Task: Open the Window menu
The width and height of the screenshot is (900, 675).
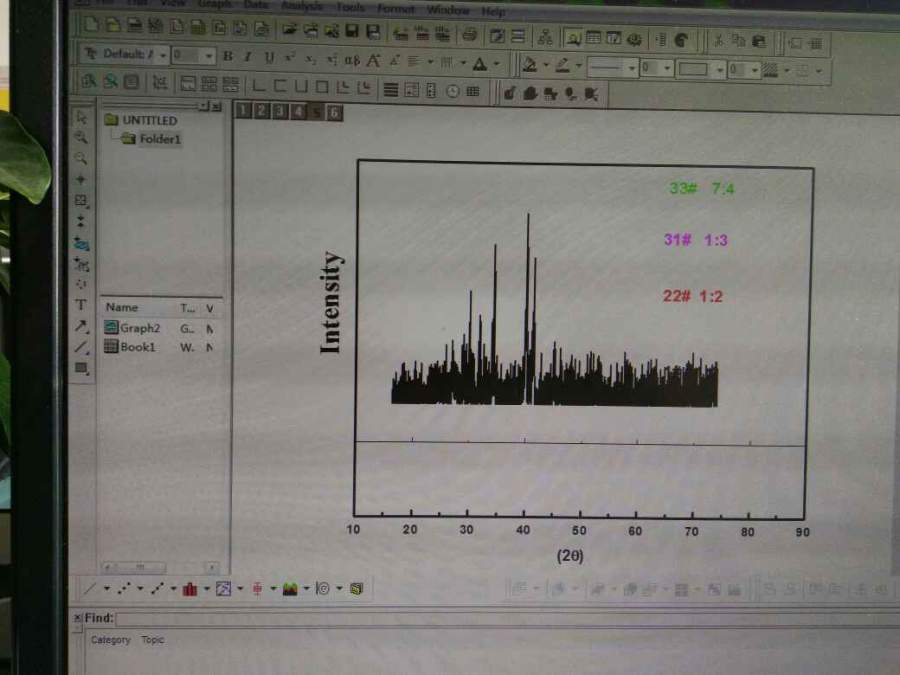Action: click(448, 10)
